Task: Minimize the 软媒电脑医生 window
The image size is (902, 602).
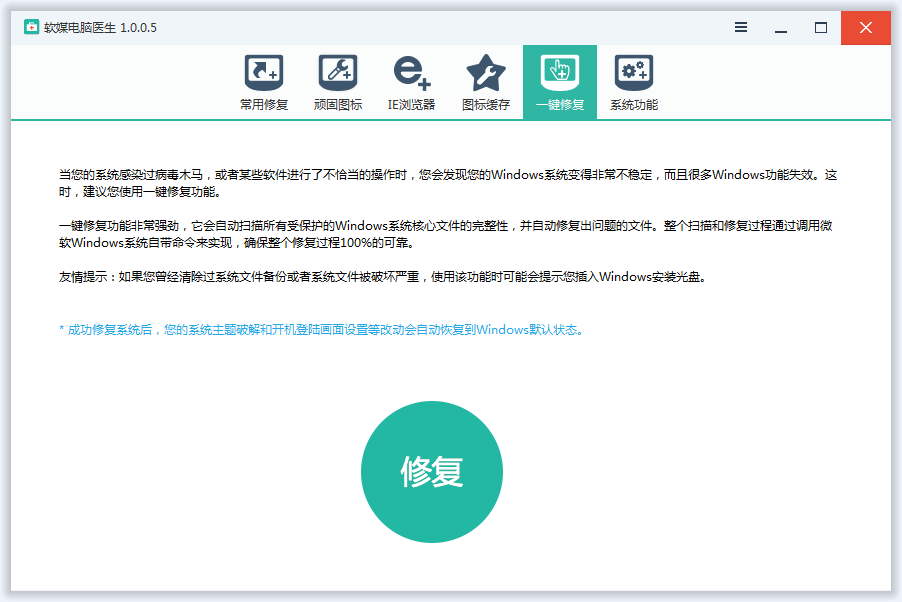Action: click(x=781, y=28)
